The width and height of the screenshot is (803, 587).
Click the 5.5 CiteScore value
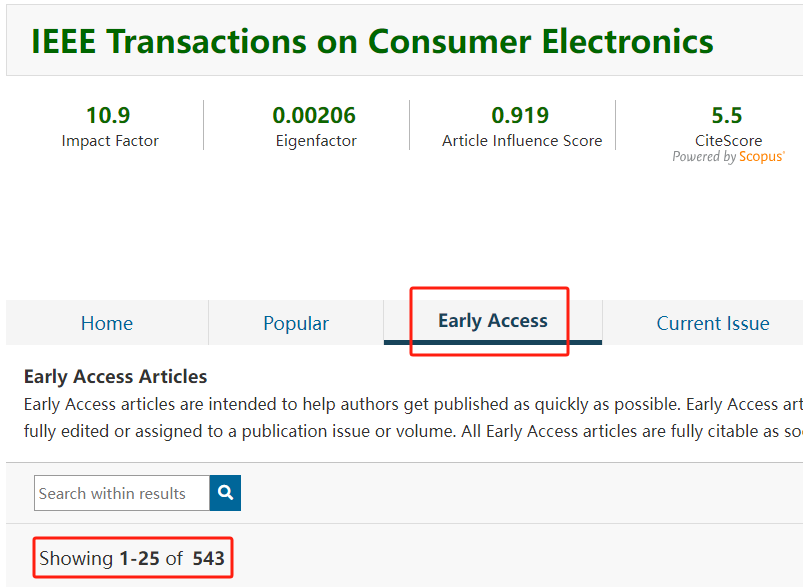[x=727, y=115]
